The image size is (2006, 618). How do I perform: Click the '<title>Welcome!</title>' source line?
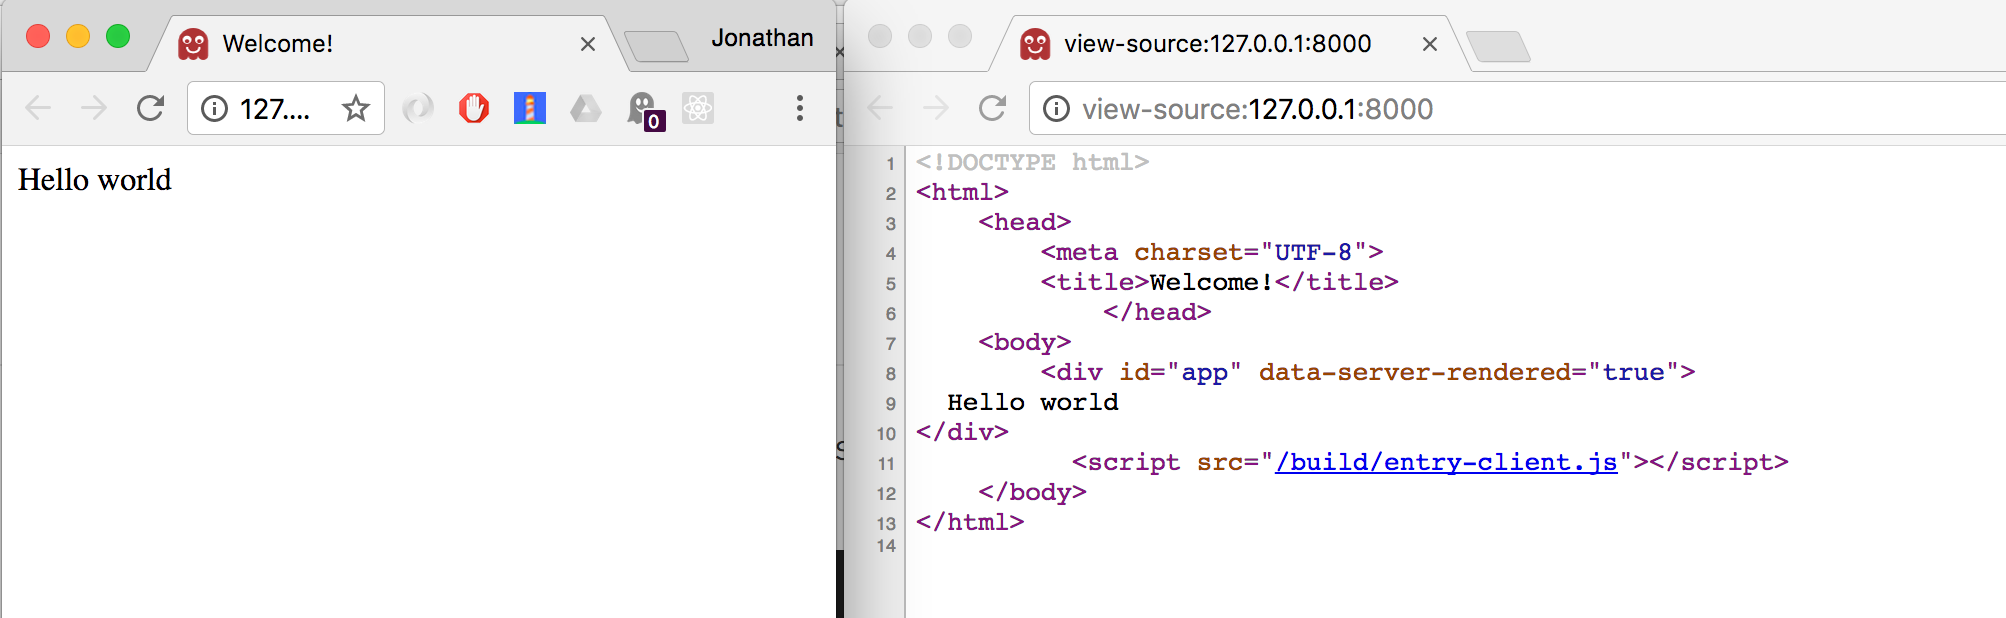tap(1219, 282)
